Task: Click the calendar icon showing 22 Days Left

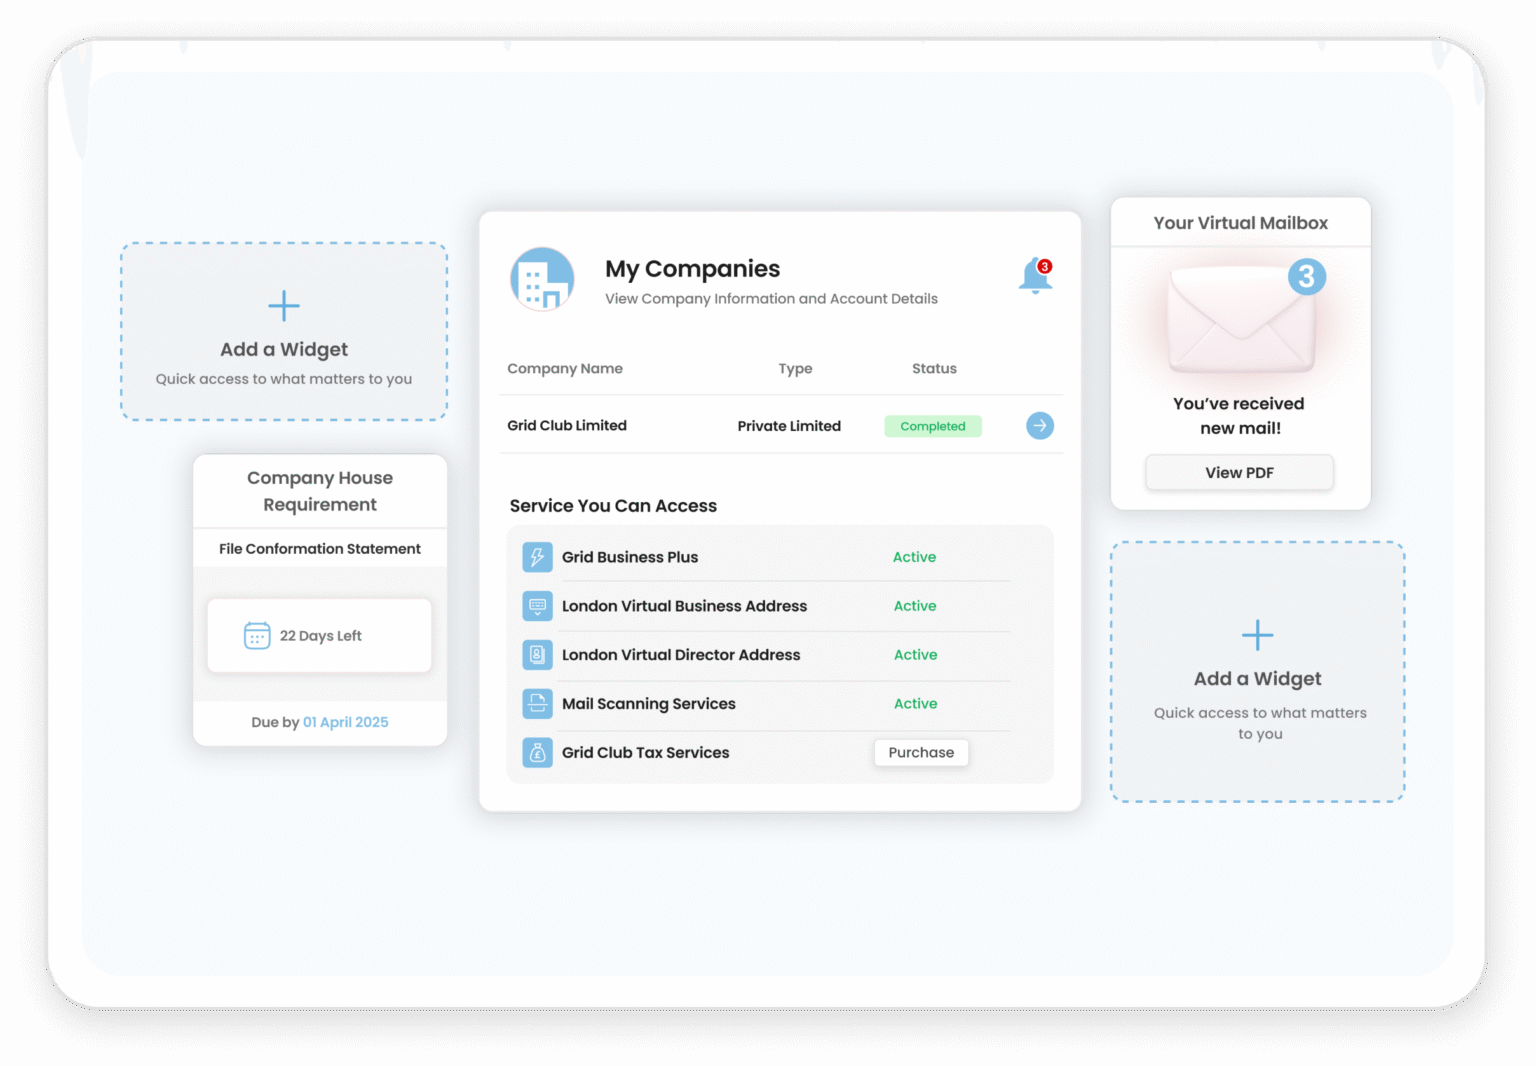Action: [257, 635]
